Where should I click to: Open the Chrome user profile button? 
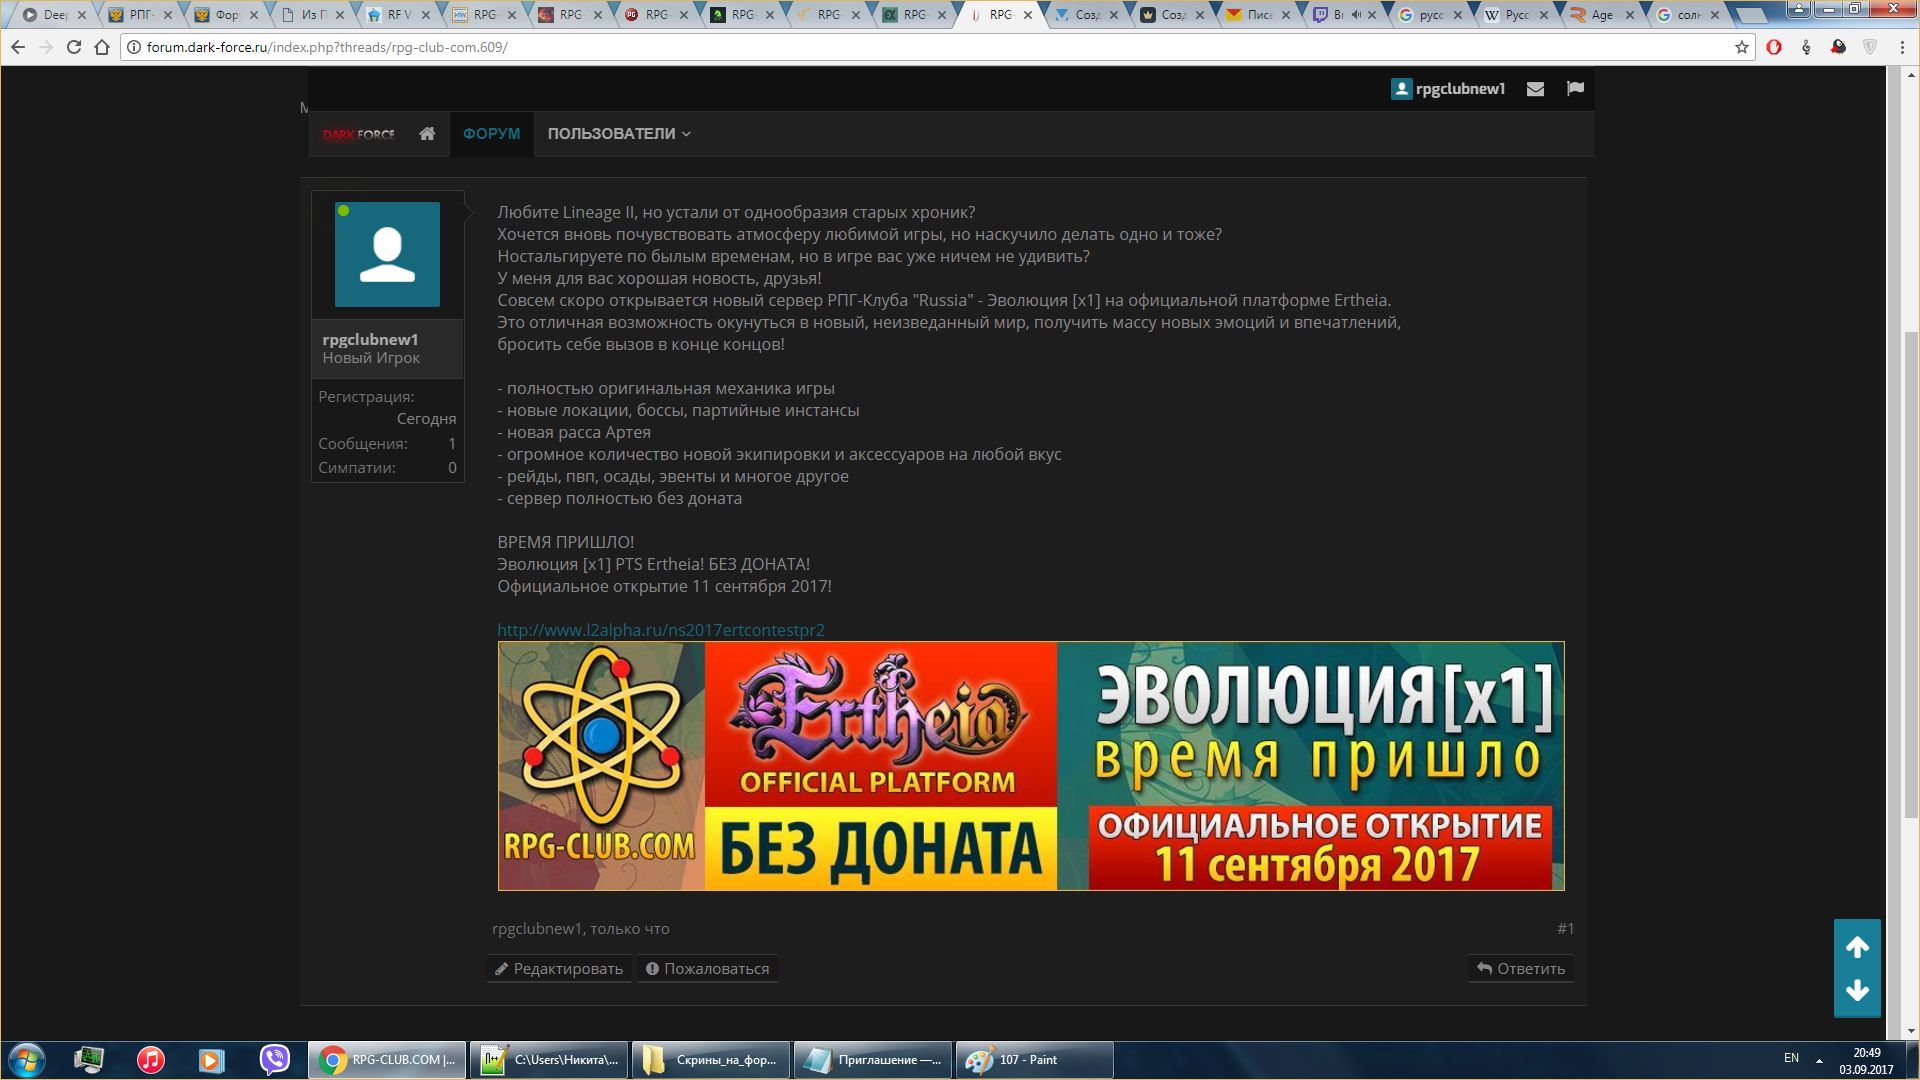pos(1799,9)
